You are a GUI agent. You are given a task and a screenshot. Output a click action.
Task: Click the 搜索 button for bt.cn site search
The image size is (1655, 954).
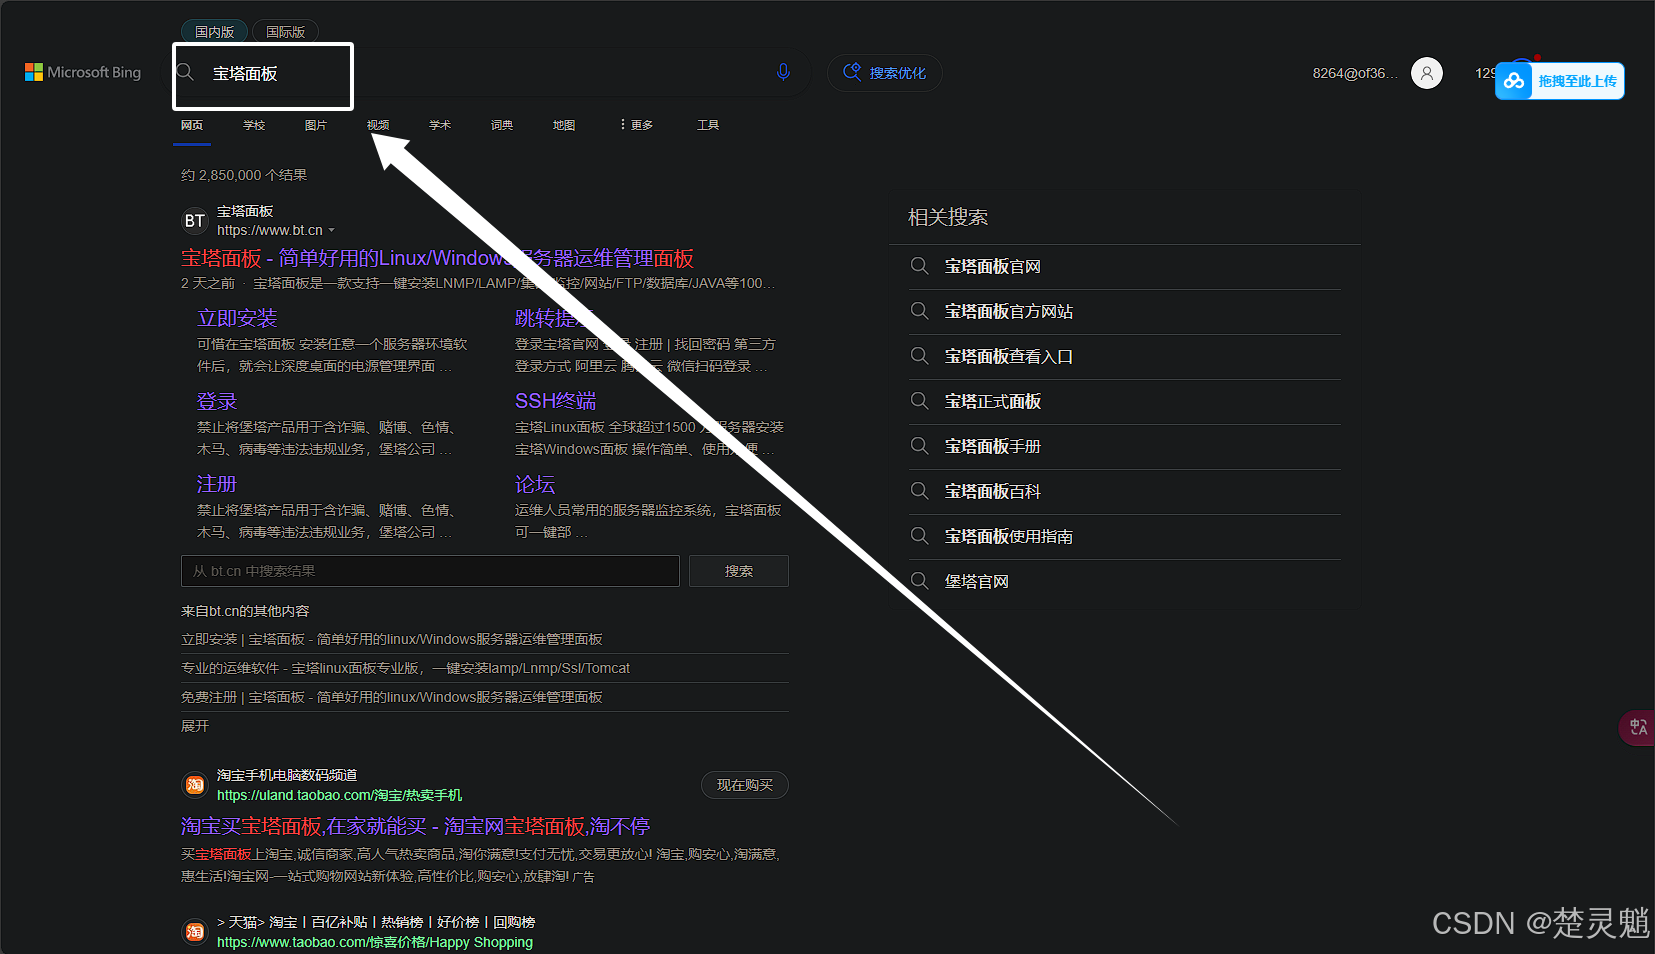click(x=739, y=571)
